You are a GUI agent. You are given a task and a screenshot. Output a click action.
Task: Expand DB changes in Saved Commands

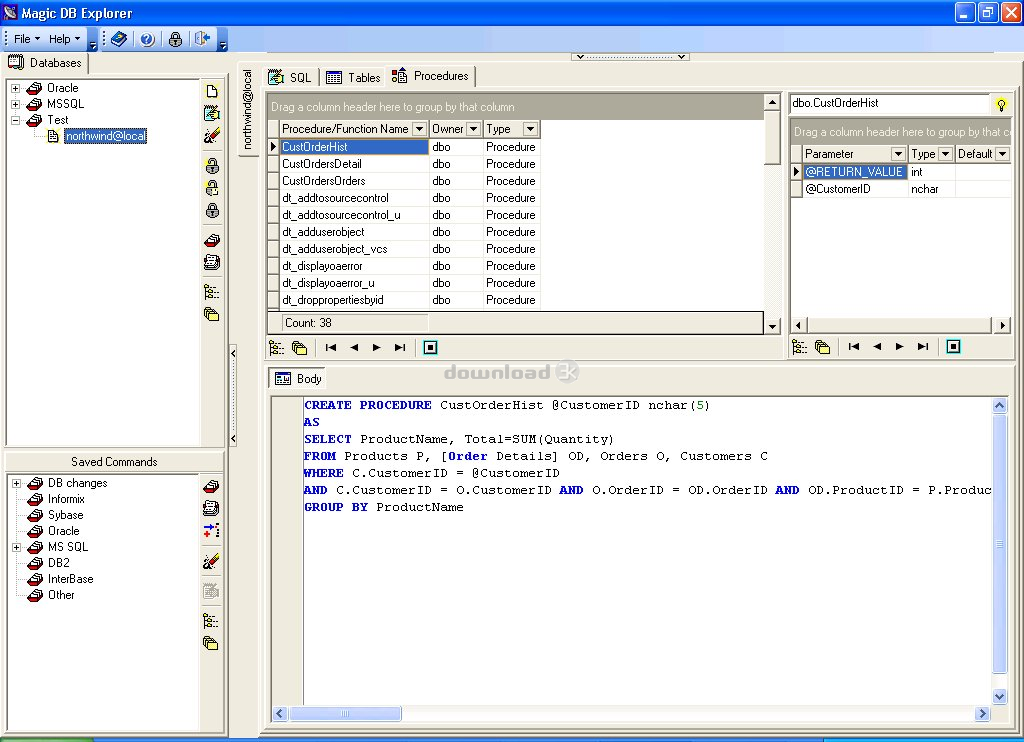coord(16,483)
